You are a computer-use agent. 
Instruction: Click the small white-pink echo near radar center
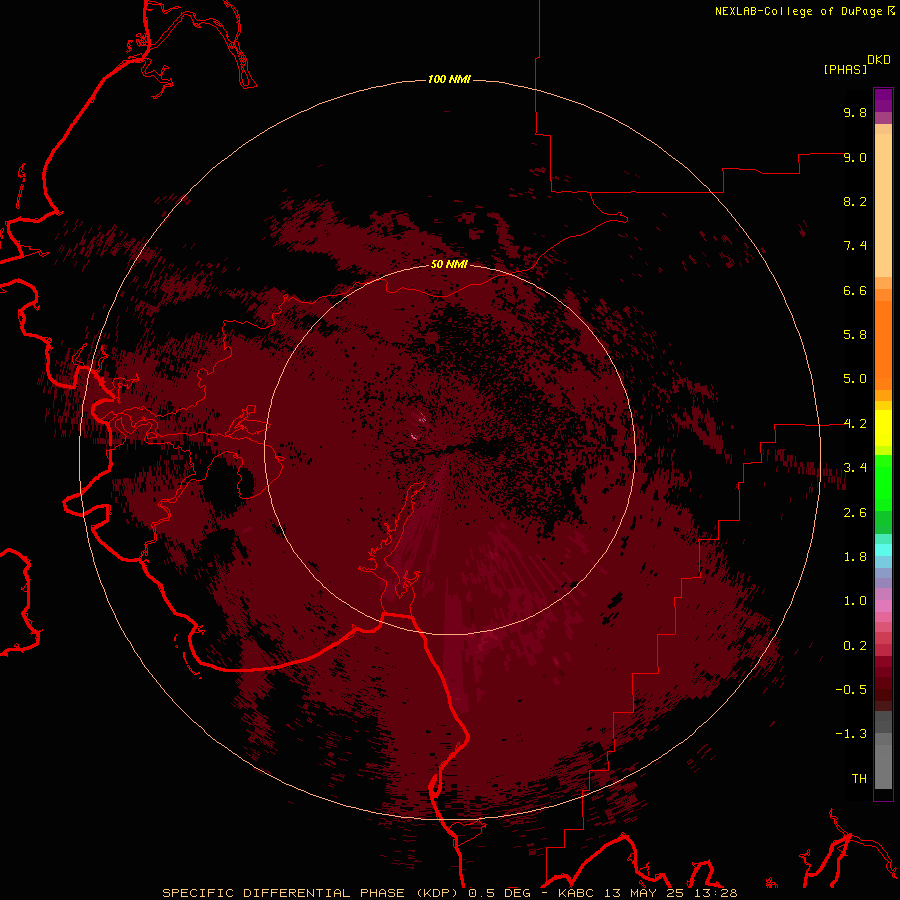pos(414,437)
